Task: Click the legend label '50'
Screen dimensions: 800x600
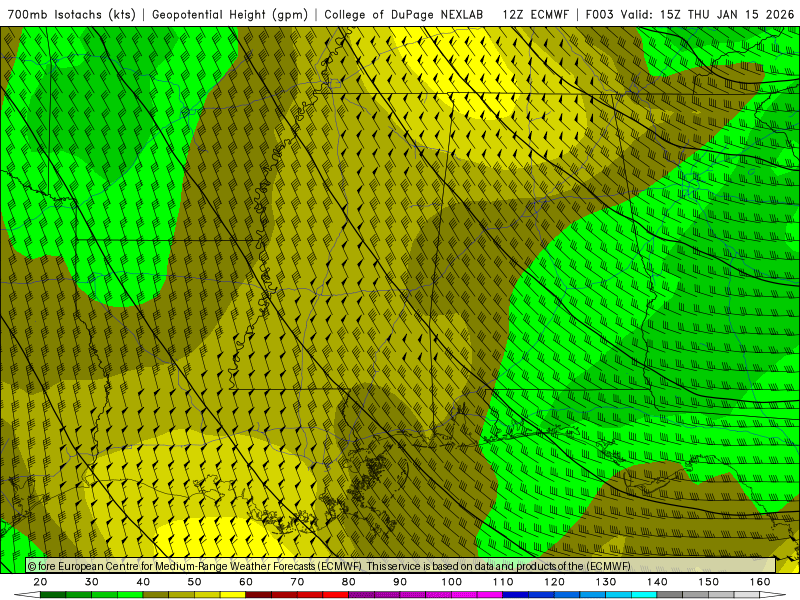Action: click(x=194, y=582)
